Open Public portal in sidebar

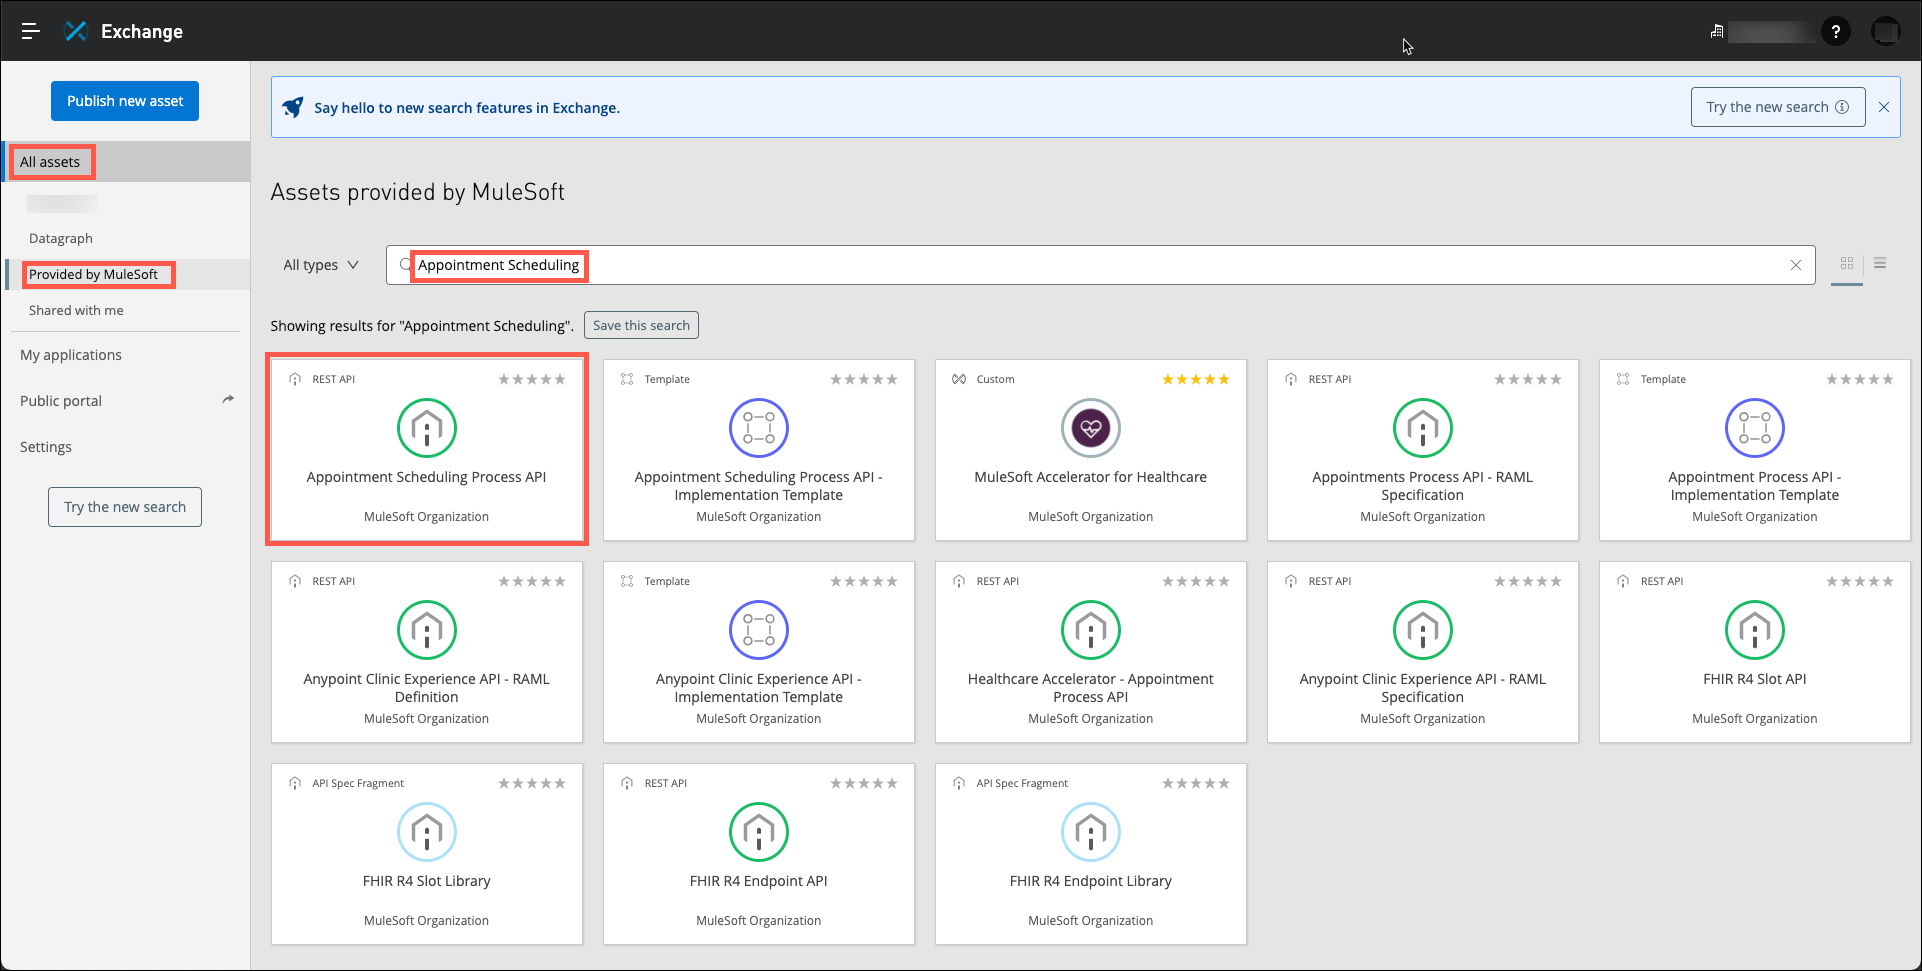pyautogui.click(x=61, y=401)
